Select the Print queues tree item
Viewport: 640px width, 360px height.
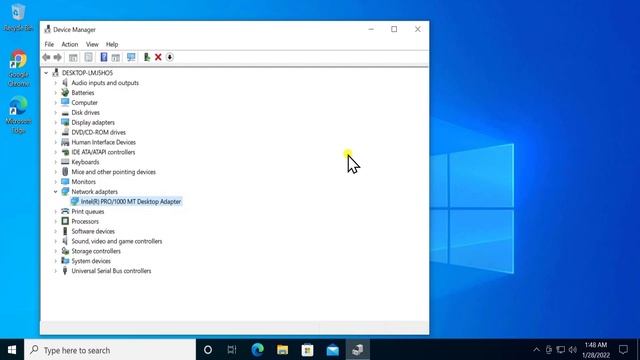87,211
